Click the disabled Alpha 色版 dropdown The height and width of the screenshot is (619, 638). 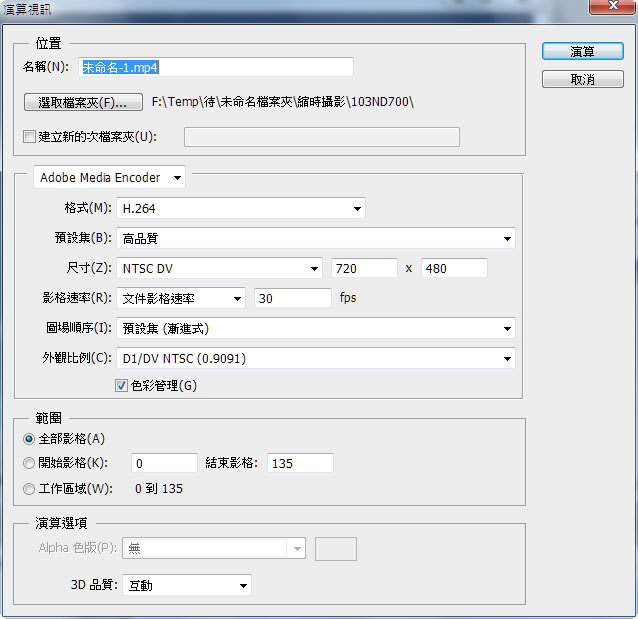214,549
